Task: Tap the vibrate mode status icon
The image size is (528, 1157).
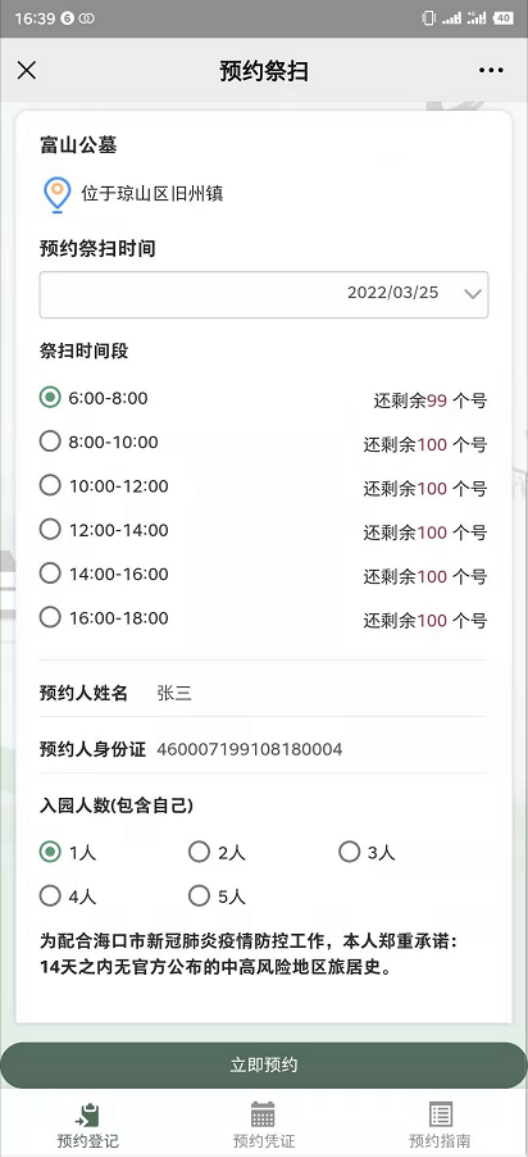Action: coord(428,18)
